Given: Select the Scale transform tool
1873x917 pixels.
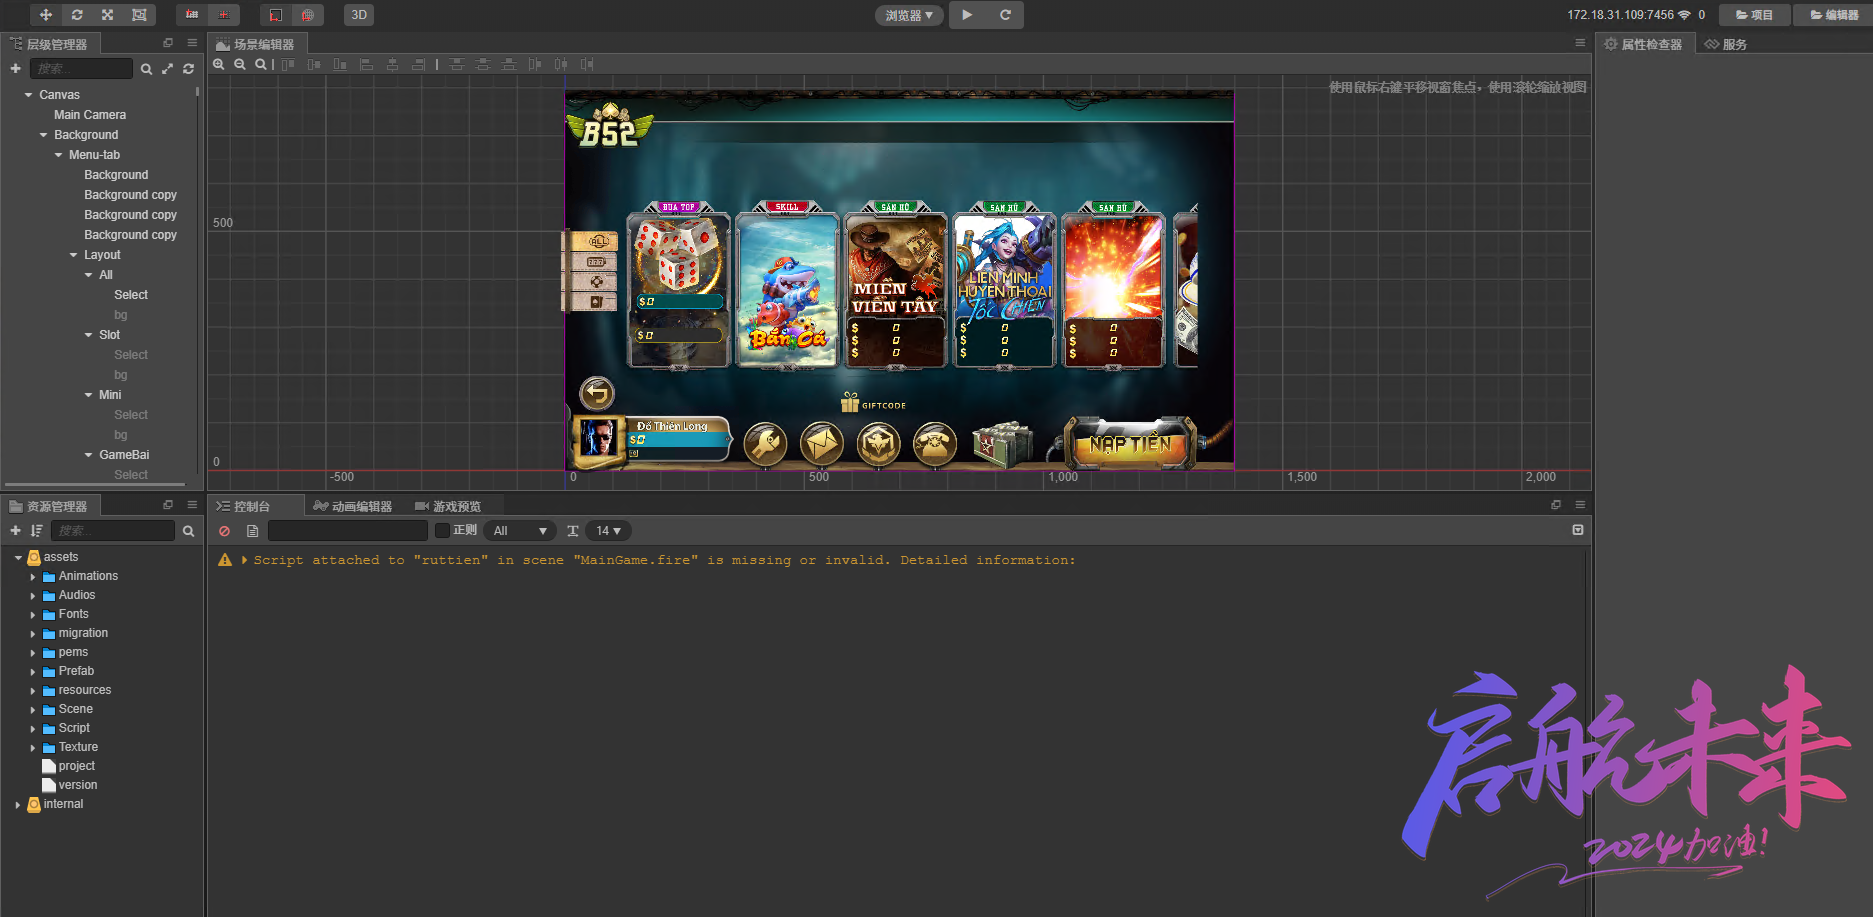Looking at the screenshot, I should click(x=108, y=15).
